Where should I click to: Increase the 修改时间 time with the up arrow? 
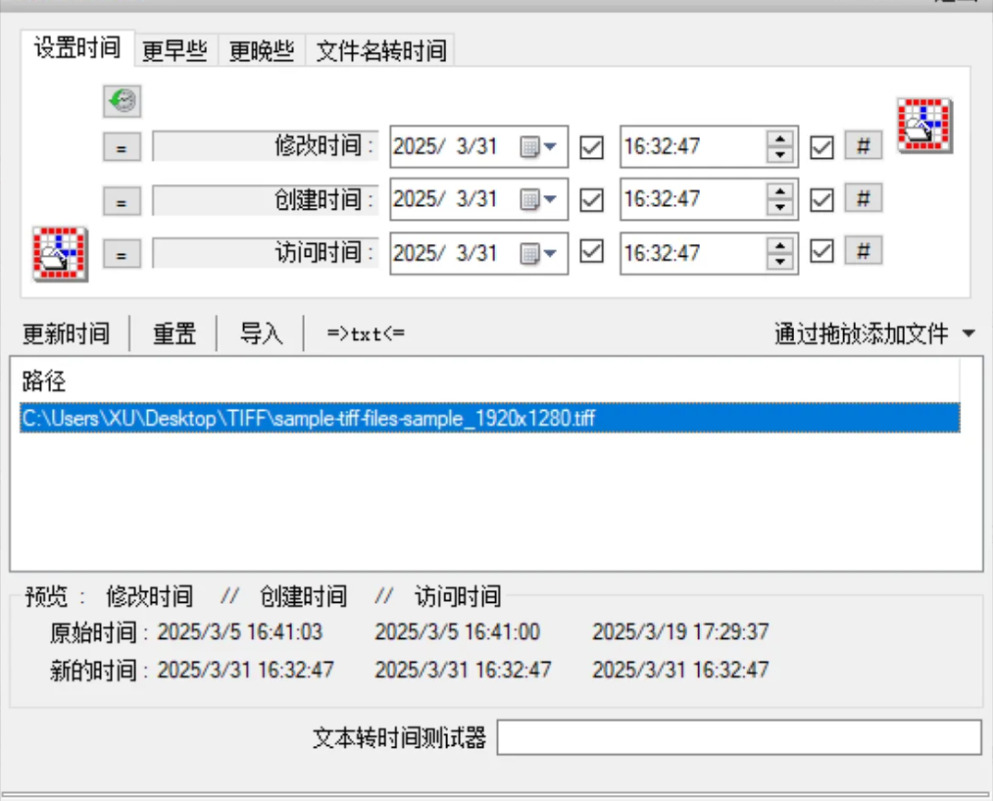point(780,139)
